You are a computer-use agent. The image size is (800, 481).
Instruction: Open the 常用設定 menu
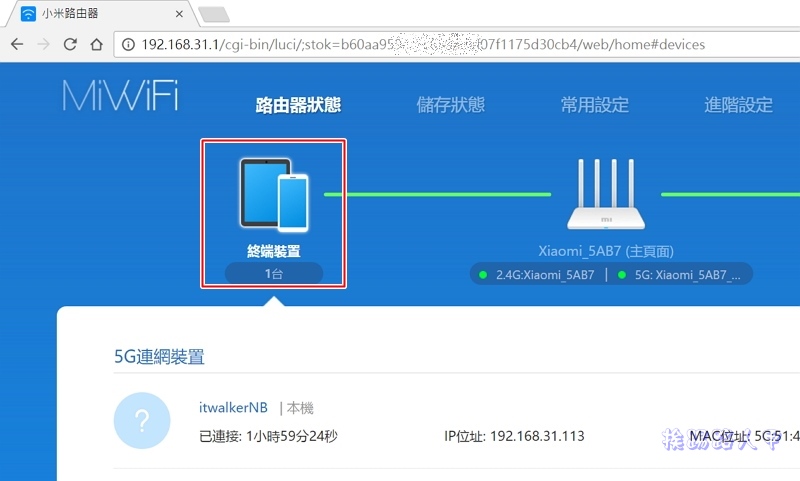[x=594, y=105]
